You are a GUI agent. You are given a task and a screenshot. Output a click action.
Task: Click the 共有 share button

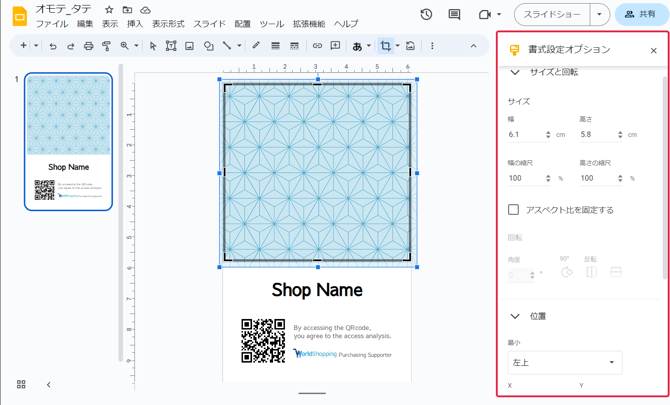coord(640,15)
